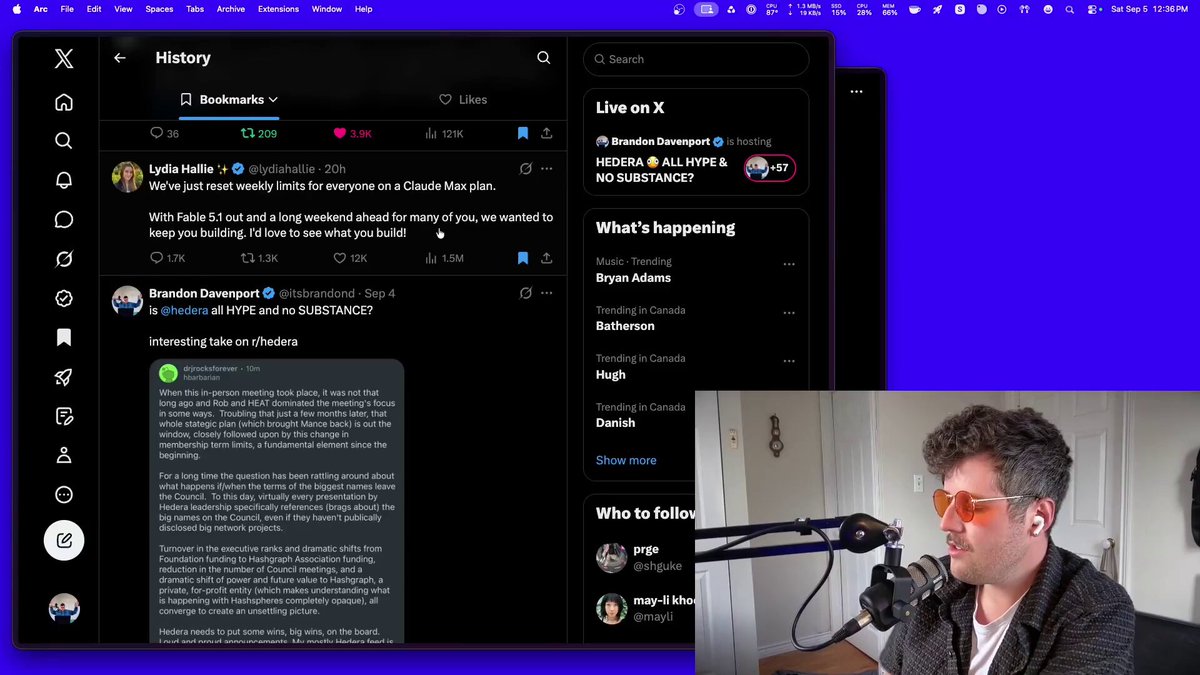
Task: Open more options for Hugh trend
Action: click(789, 361)
